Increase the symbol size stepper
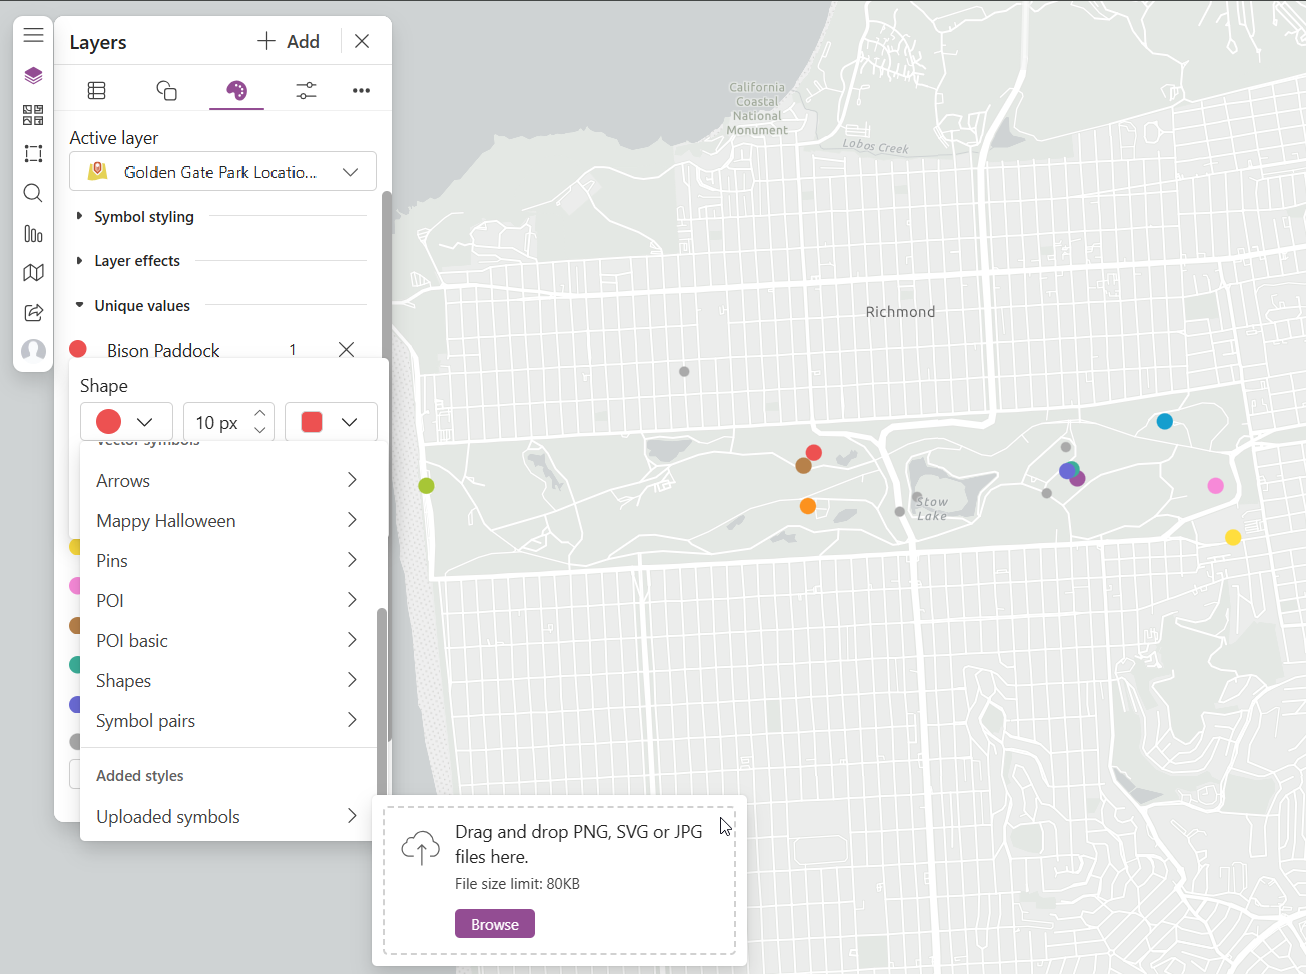1306x974 pixels. pos(260,413)
